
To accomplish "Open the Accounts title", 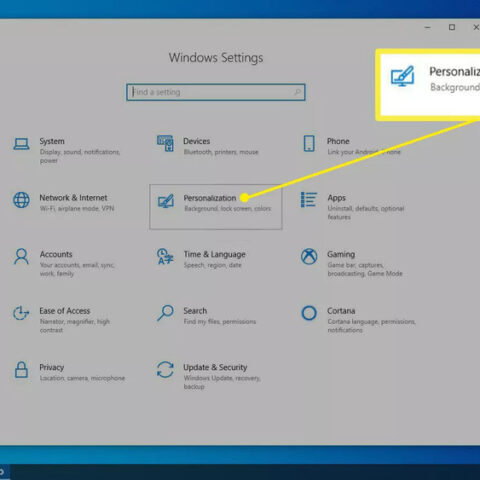I will pos(56,254).
